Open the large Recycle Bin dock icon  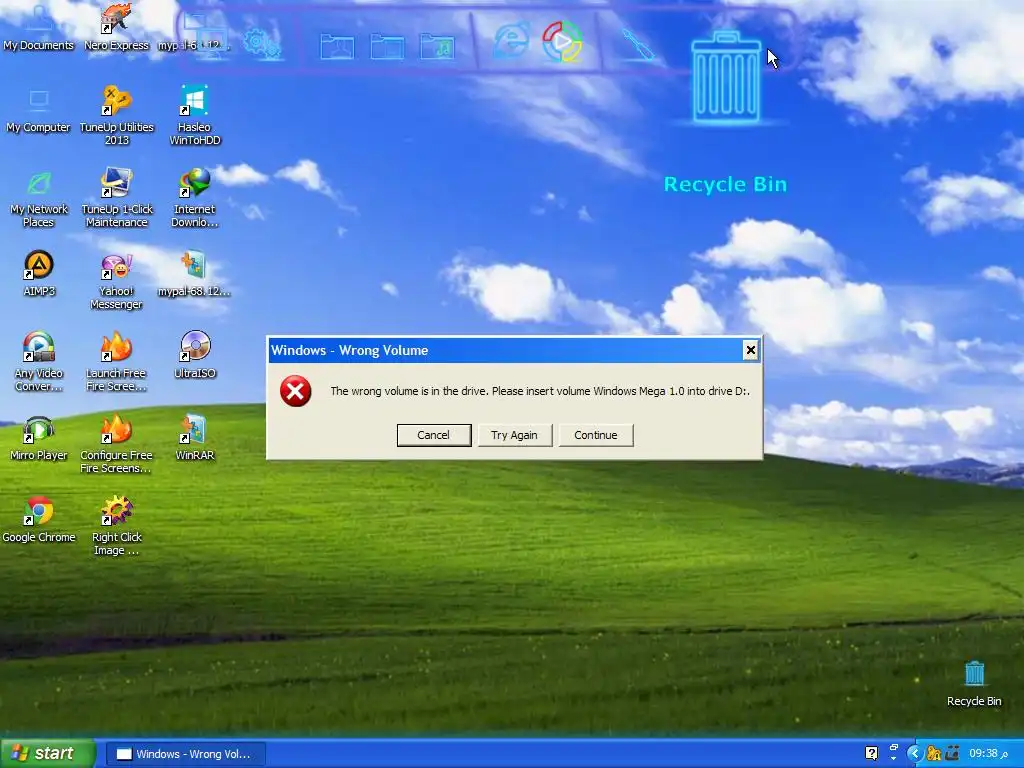pos(726,78)
